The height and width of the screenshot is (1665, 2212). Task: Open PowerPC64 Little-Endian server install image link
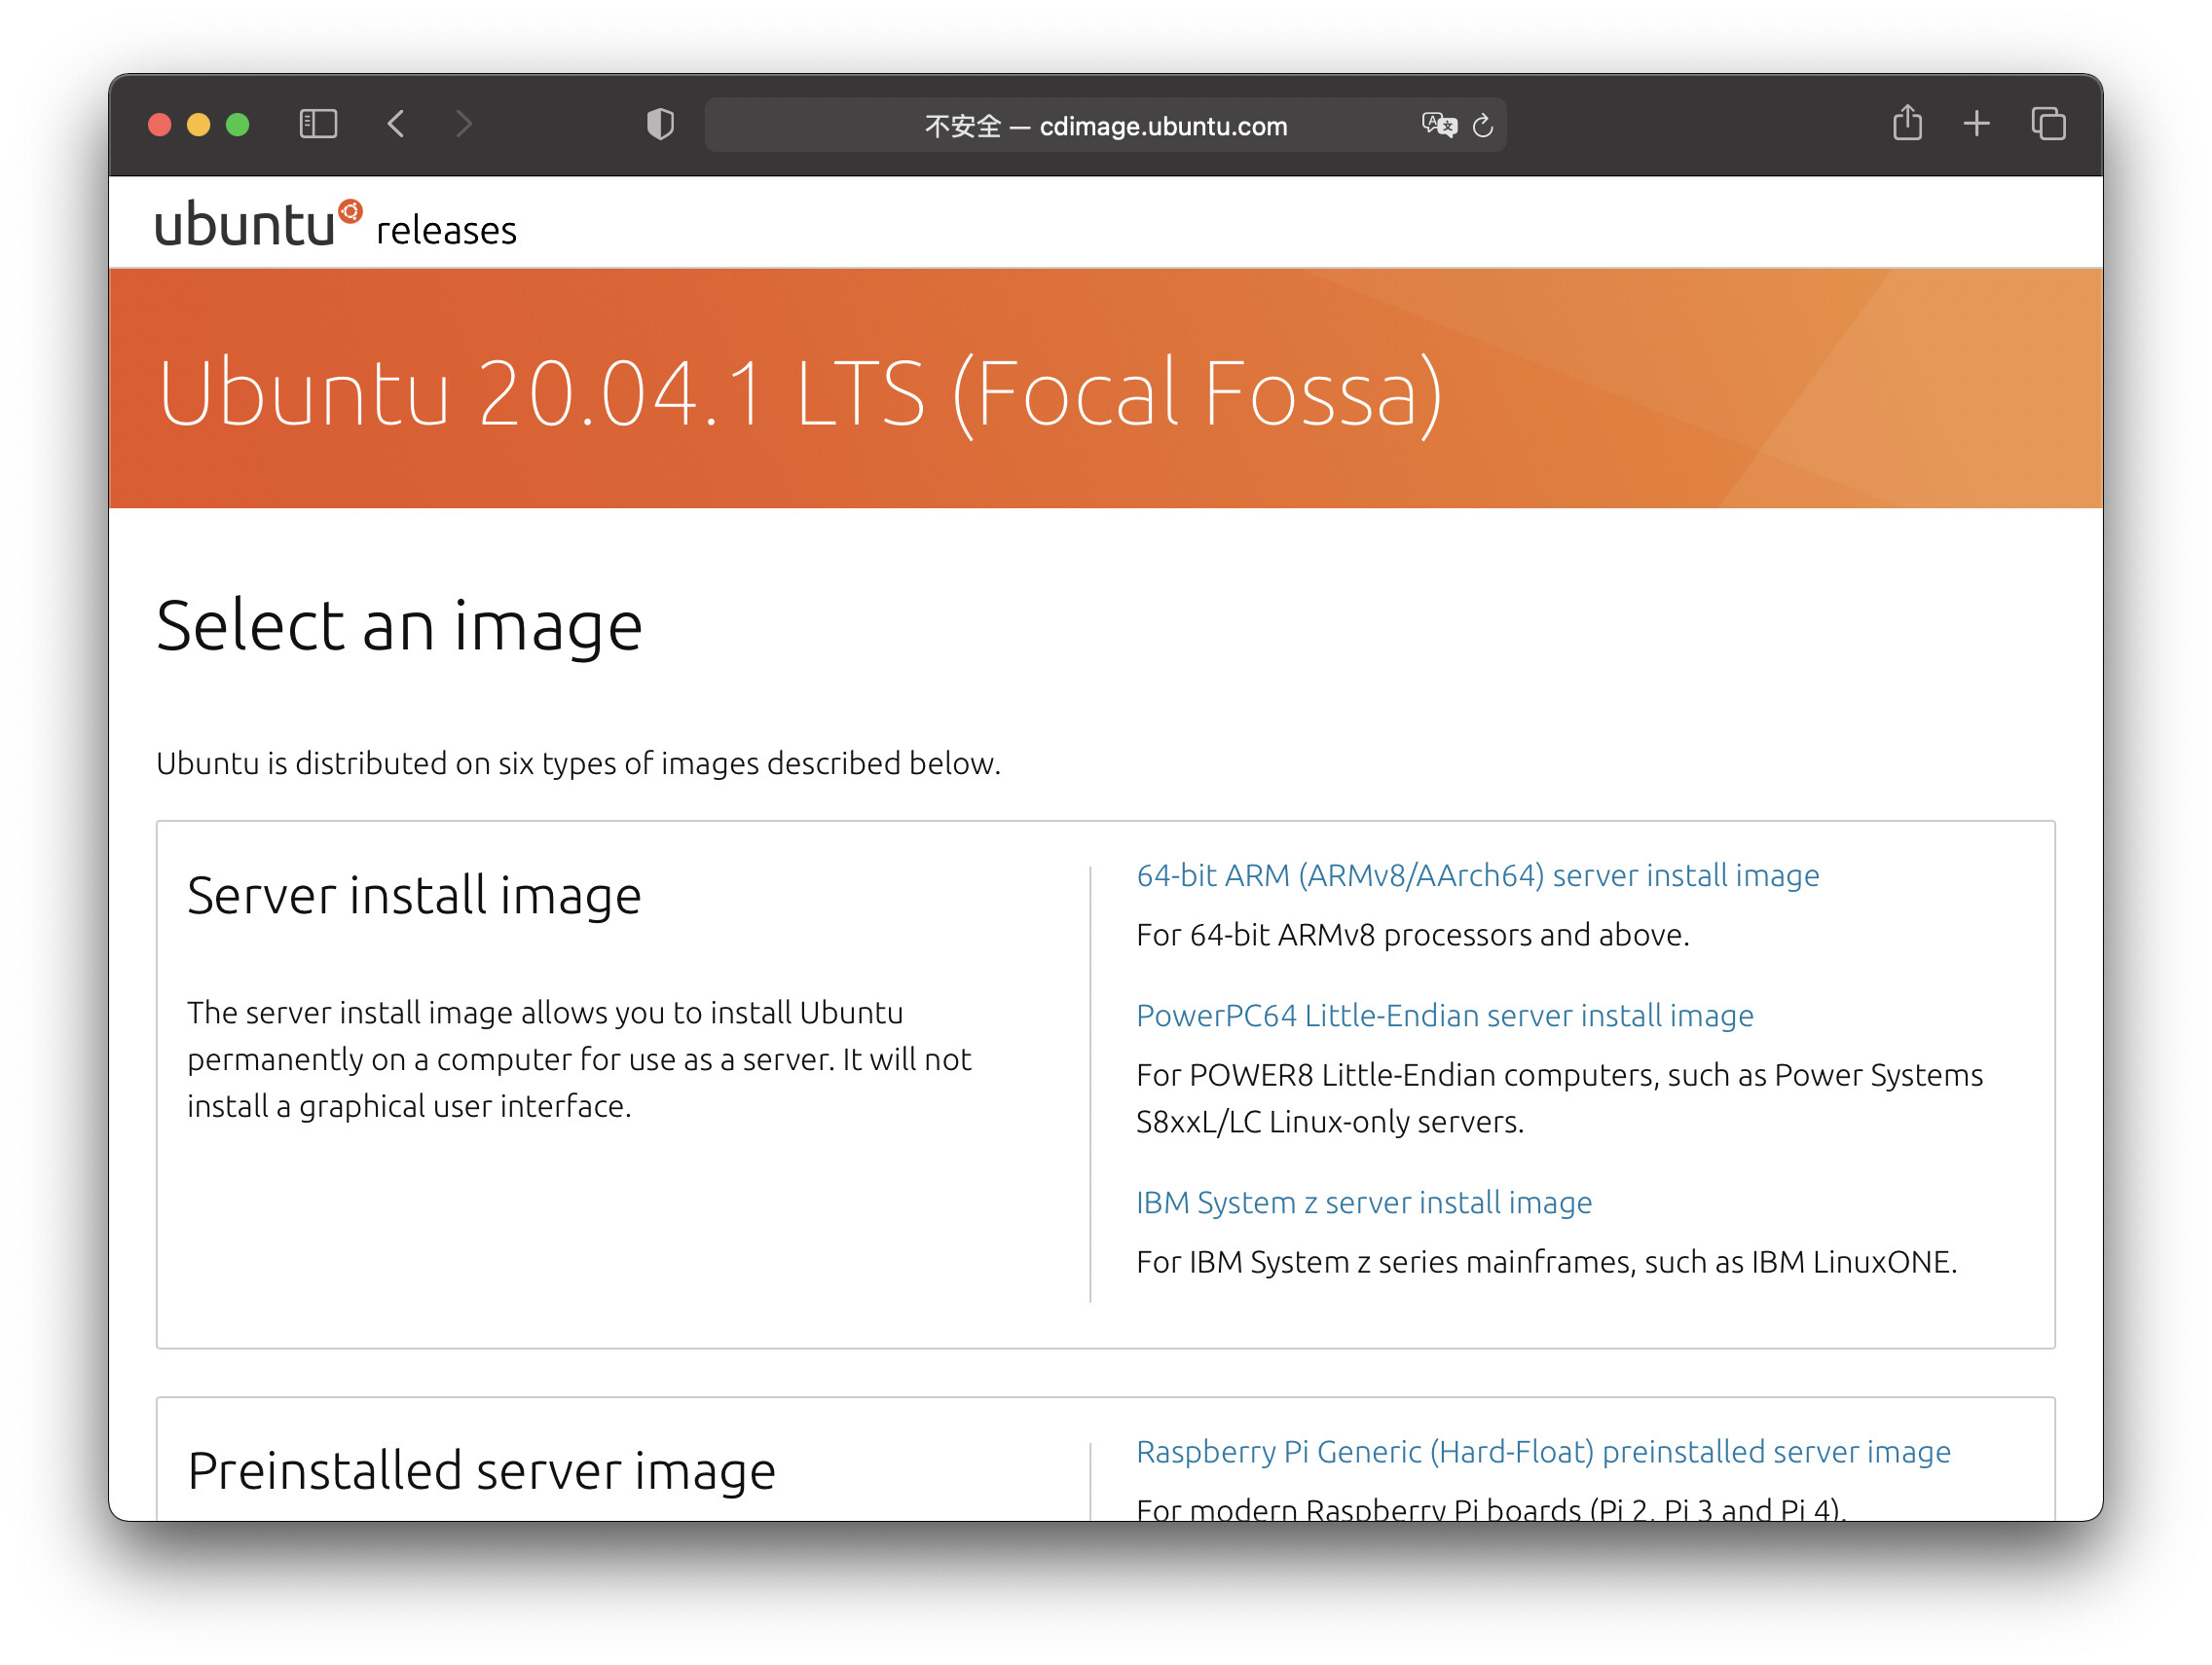pos(1444,1015)
